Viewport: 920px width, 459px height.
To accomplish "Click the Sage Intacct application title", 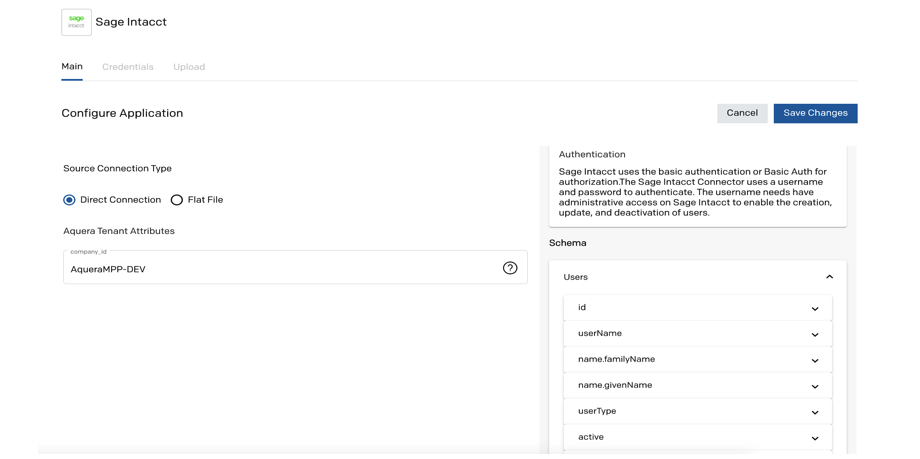I will (x=131, y=22).
